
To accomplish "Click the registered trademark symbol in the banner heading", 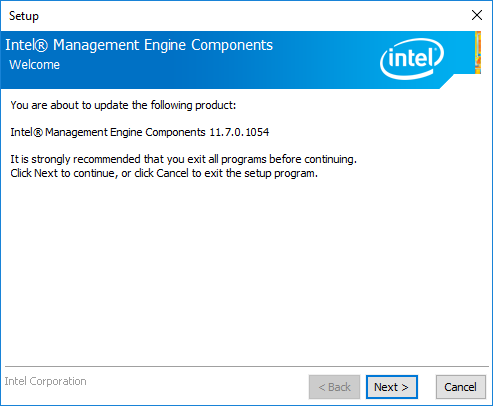I will (41, 46).
